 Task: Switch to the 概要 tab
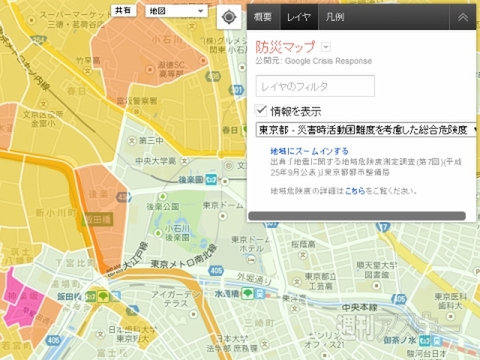263,17
